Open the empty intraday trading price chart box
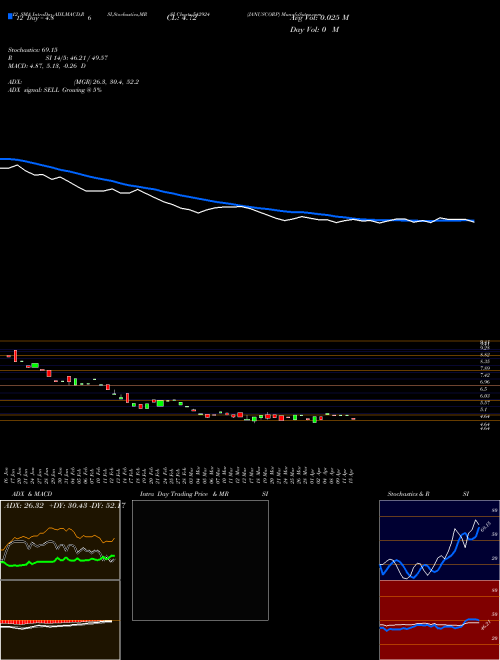Screen dimensions: 500x660 tap(200, 560)
